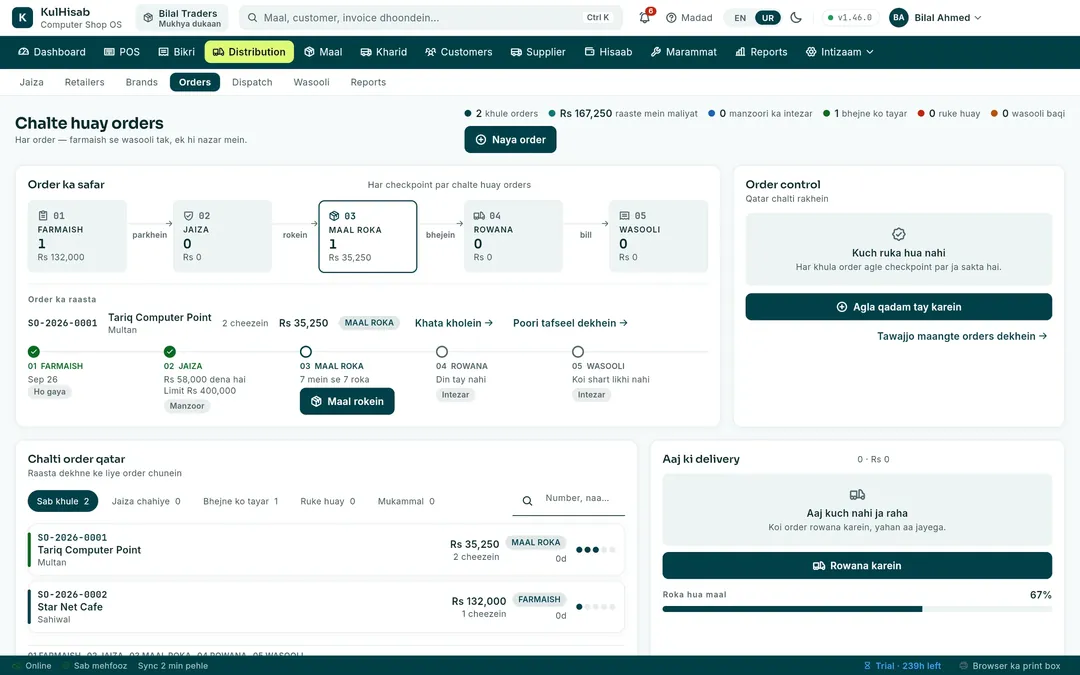
Task: Click the KulHisab logo icon
Action: click(x=23, y=18)
